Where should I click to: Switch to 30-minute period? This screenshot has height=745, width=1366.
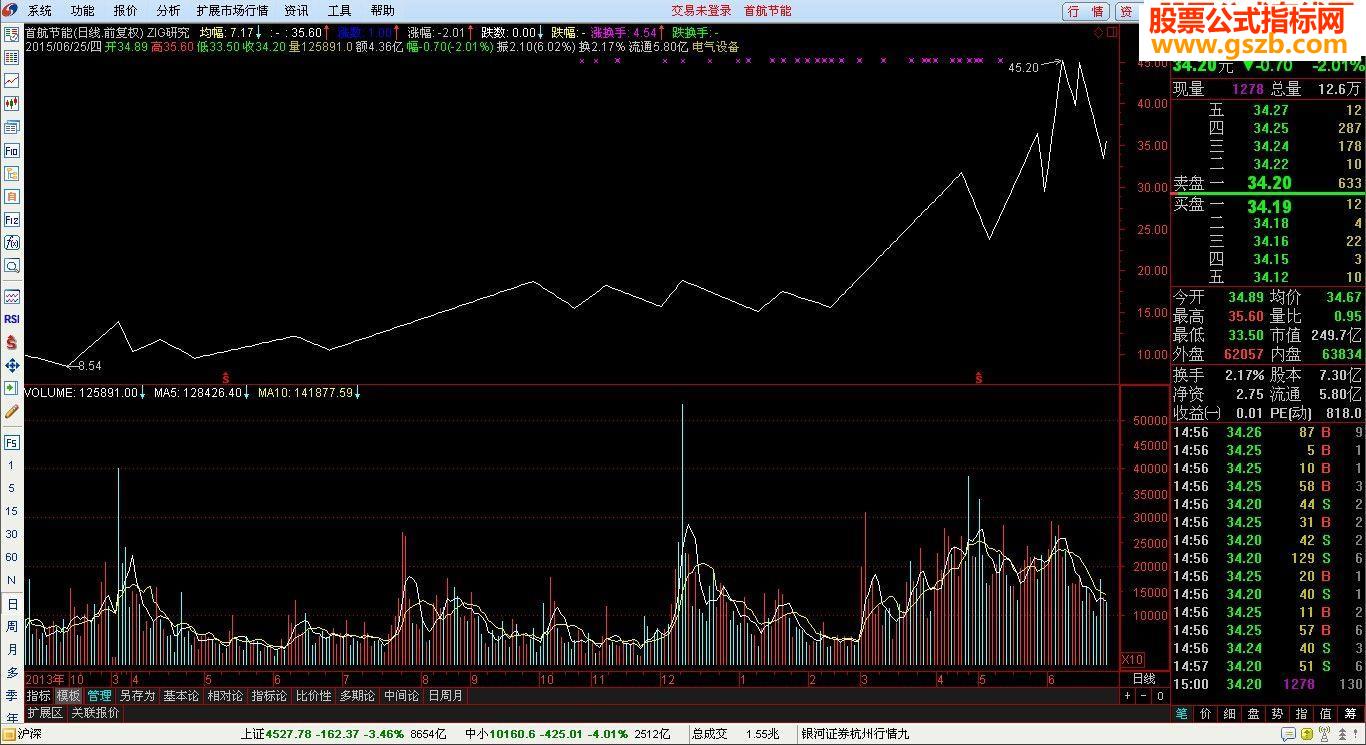[x=12, y=535]
